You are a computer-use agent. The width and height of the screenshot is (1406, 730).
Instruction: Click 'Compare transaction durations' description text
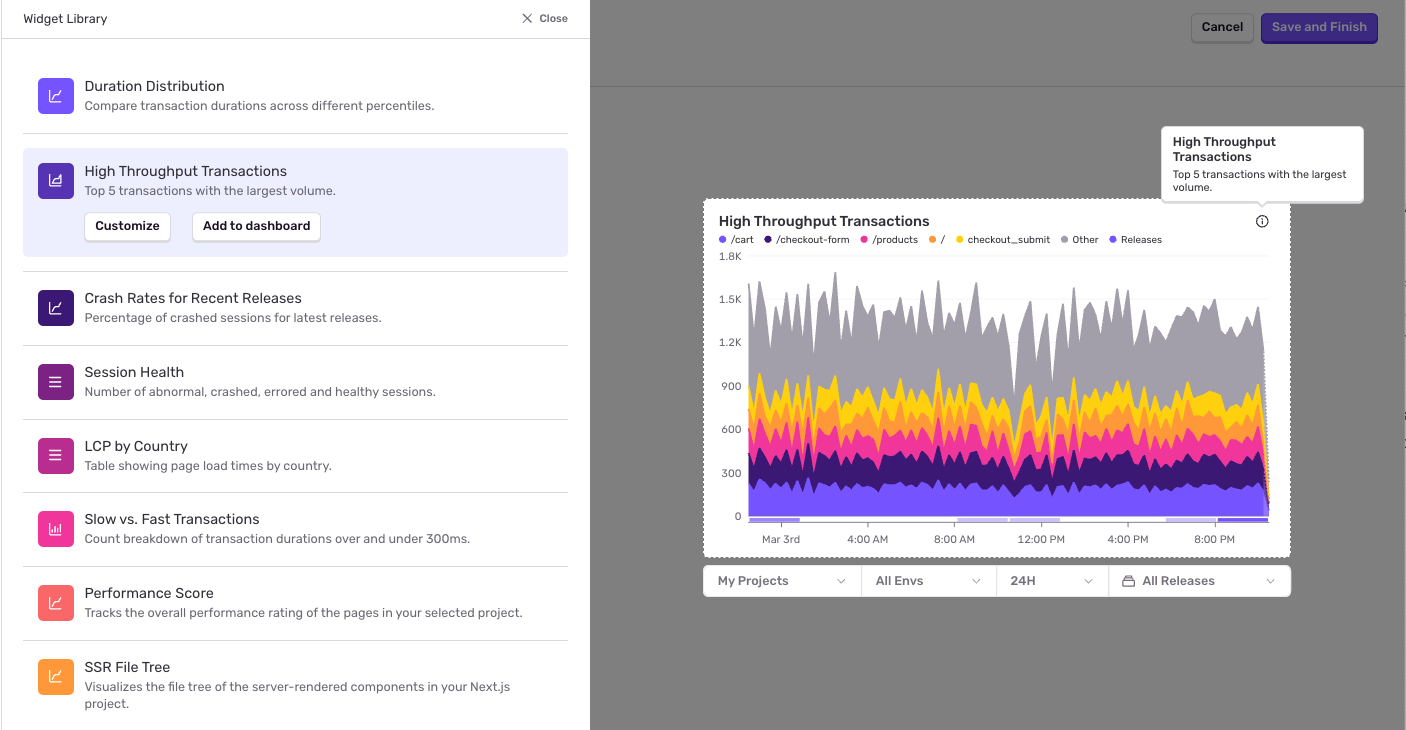(x=259, y=105)
